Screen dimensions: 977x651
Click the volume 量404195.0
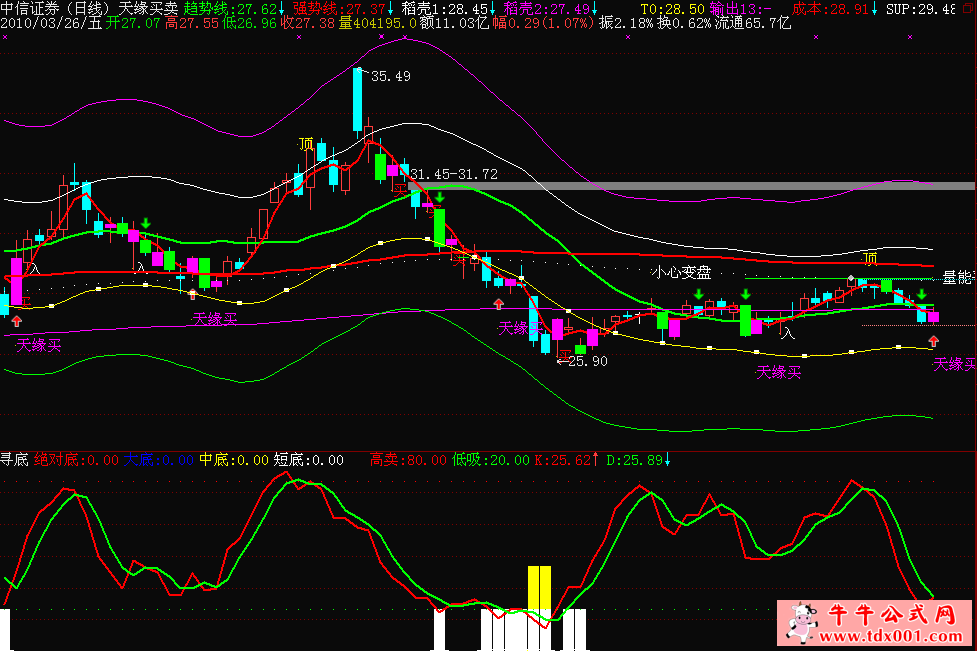tap(378, 24)
